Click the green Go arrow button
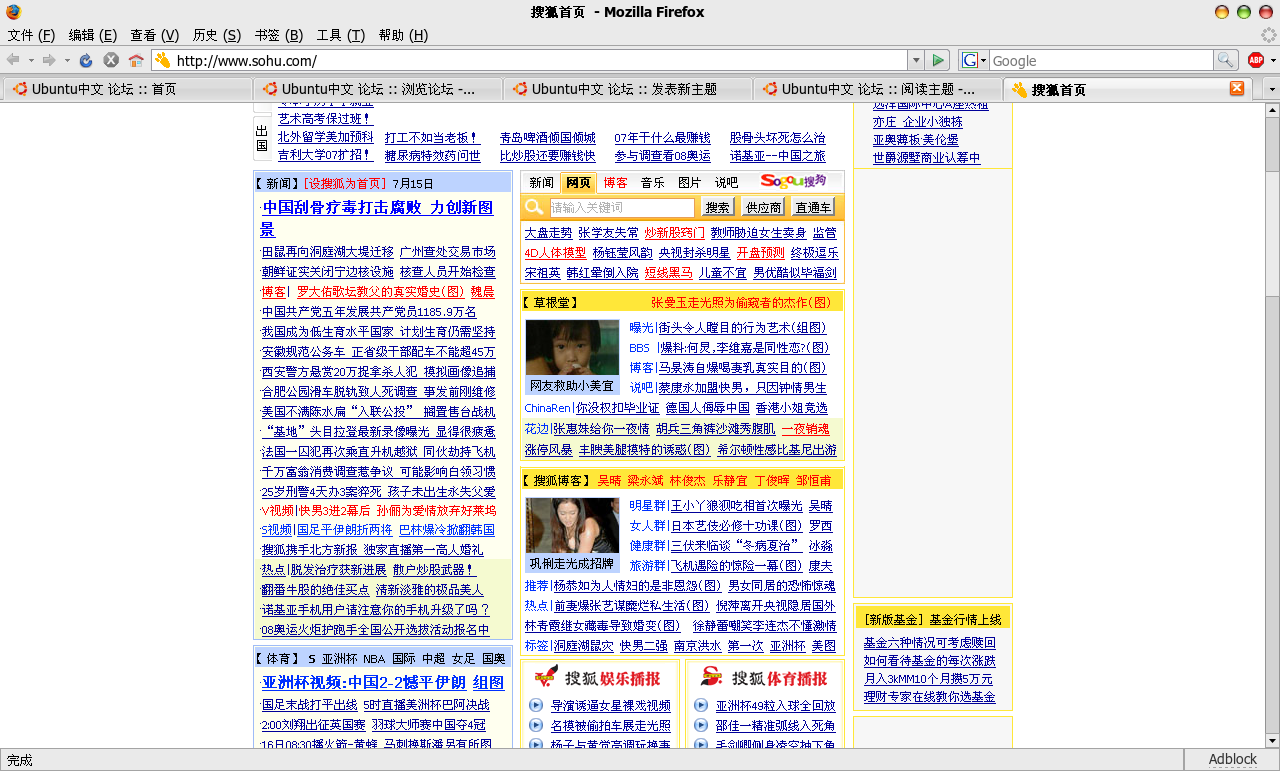The width and height of the screenshot is (1280, 771). click(937, 61)
